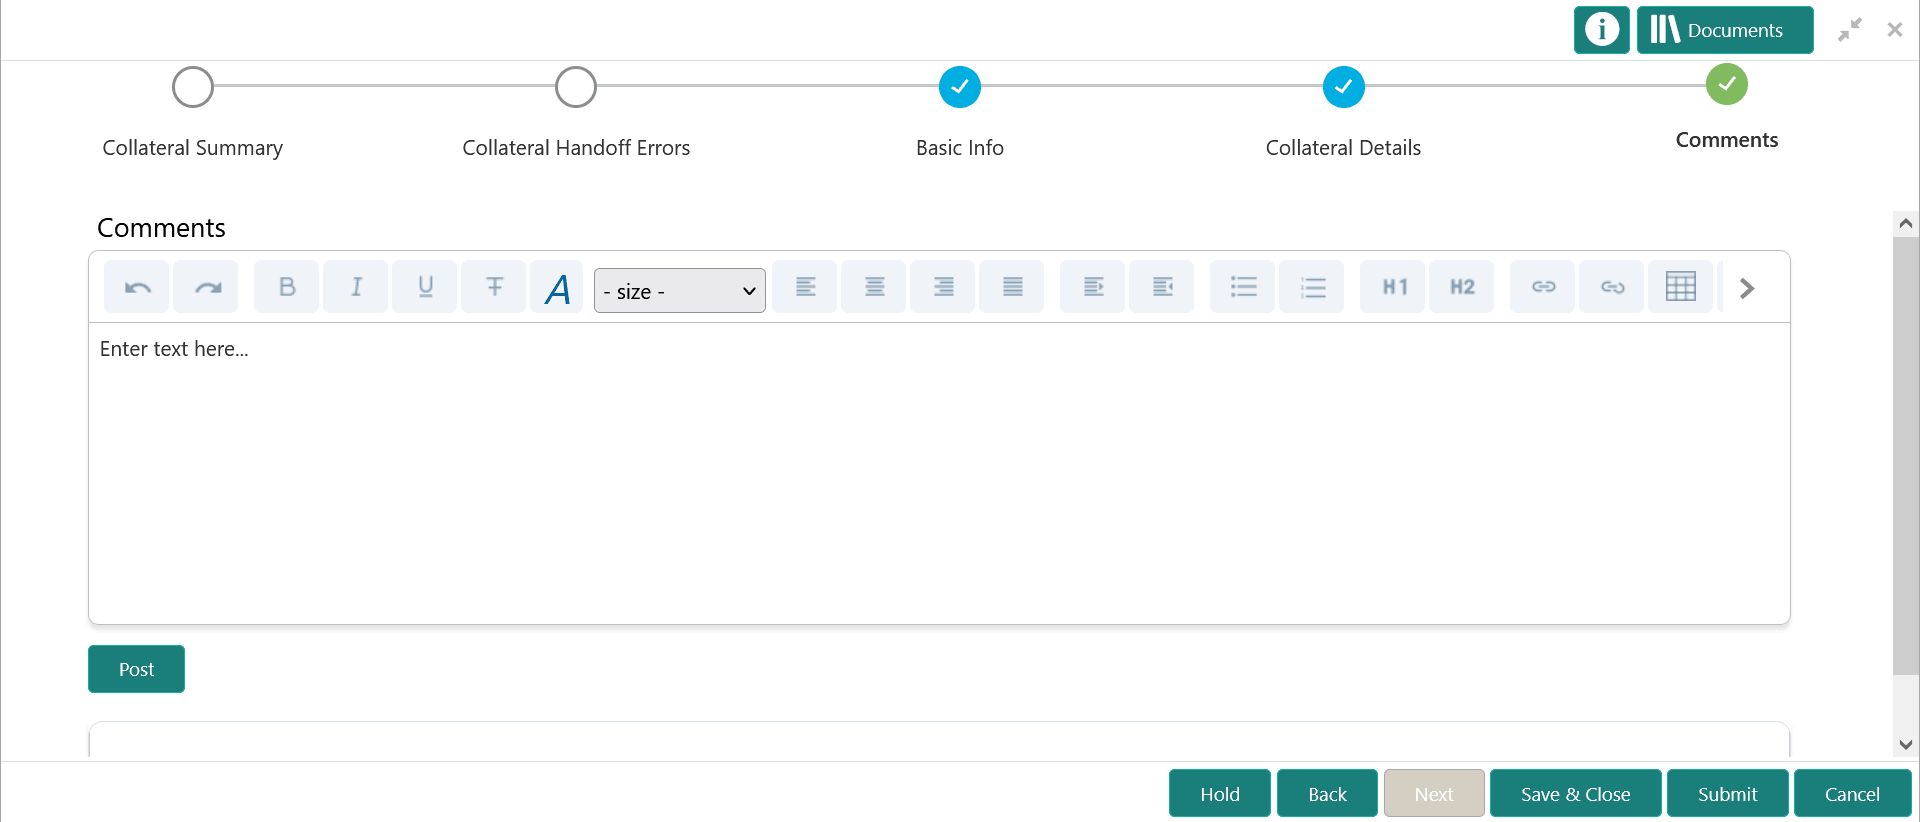The height and width of the screenshot is (822, 1920).
Task: Align text left
Action: click(805, 287)
